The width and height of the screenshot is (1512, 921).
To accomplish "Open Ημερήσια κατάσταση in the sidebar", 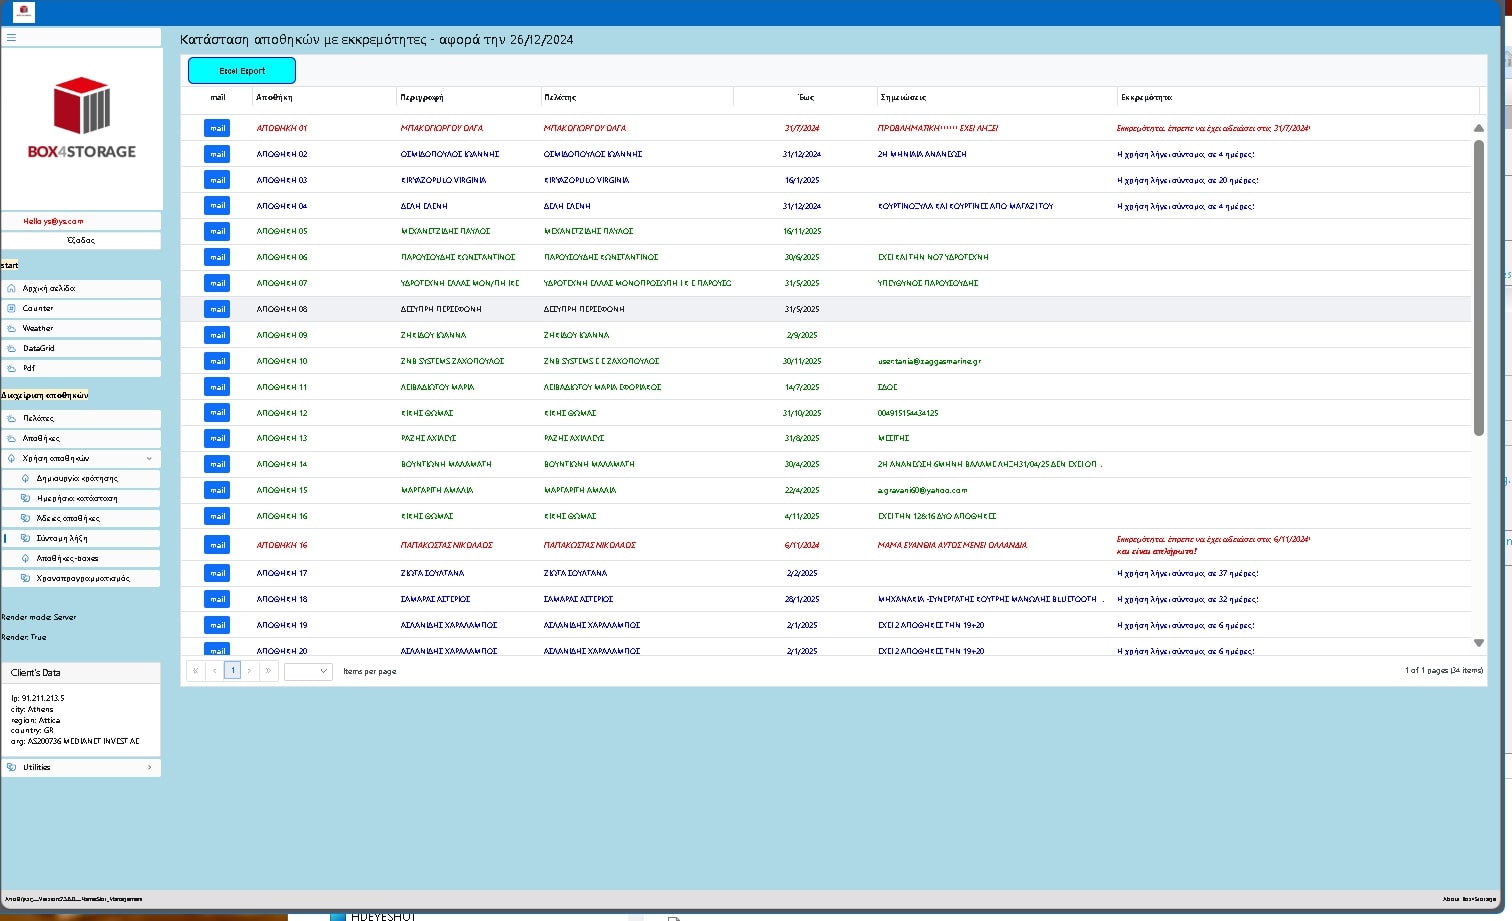I will pos(77,498).
